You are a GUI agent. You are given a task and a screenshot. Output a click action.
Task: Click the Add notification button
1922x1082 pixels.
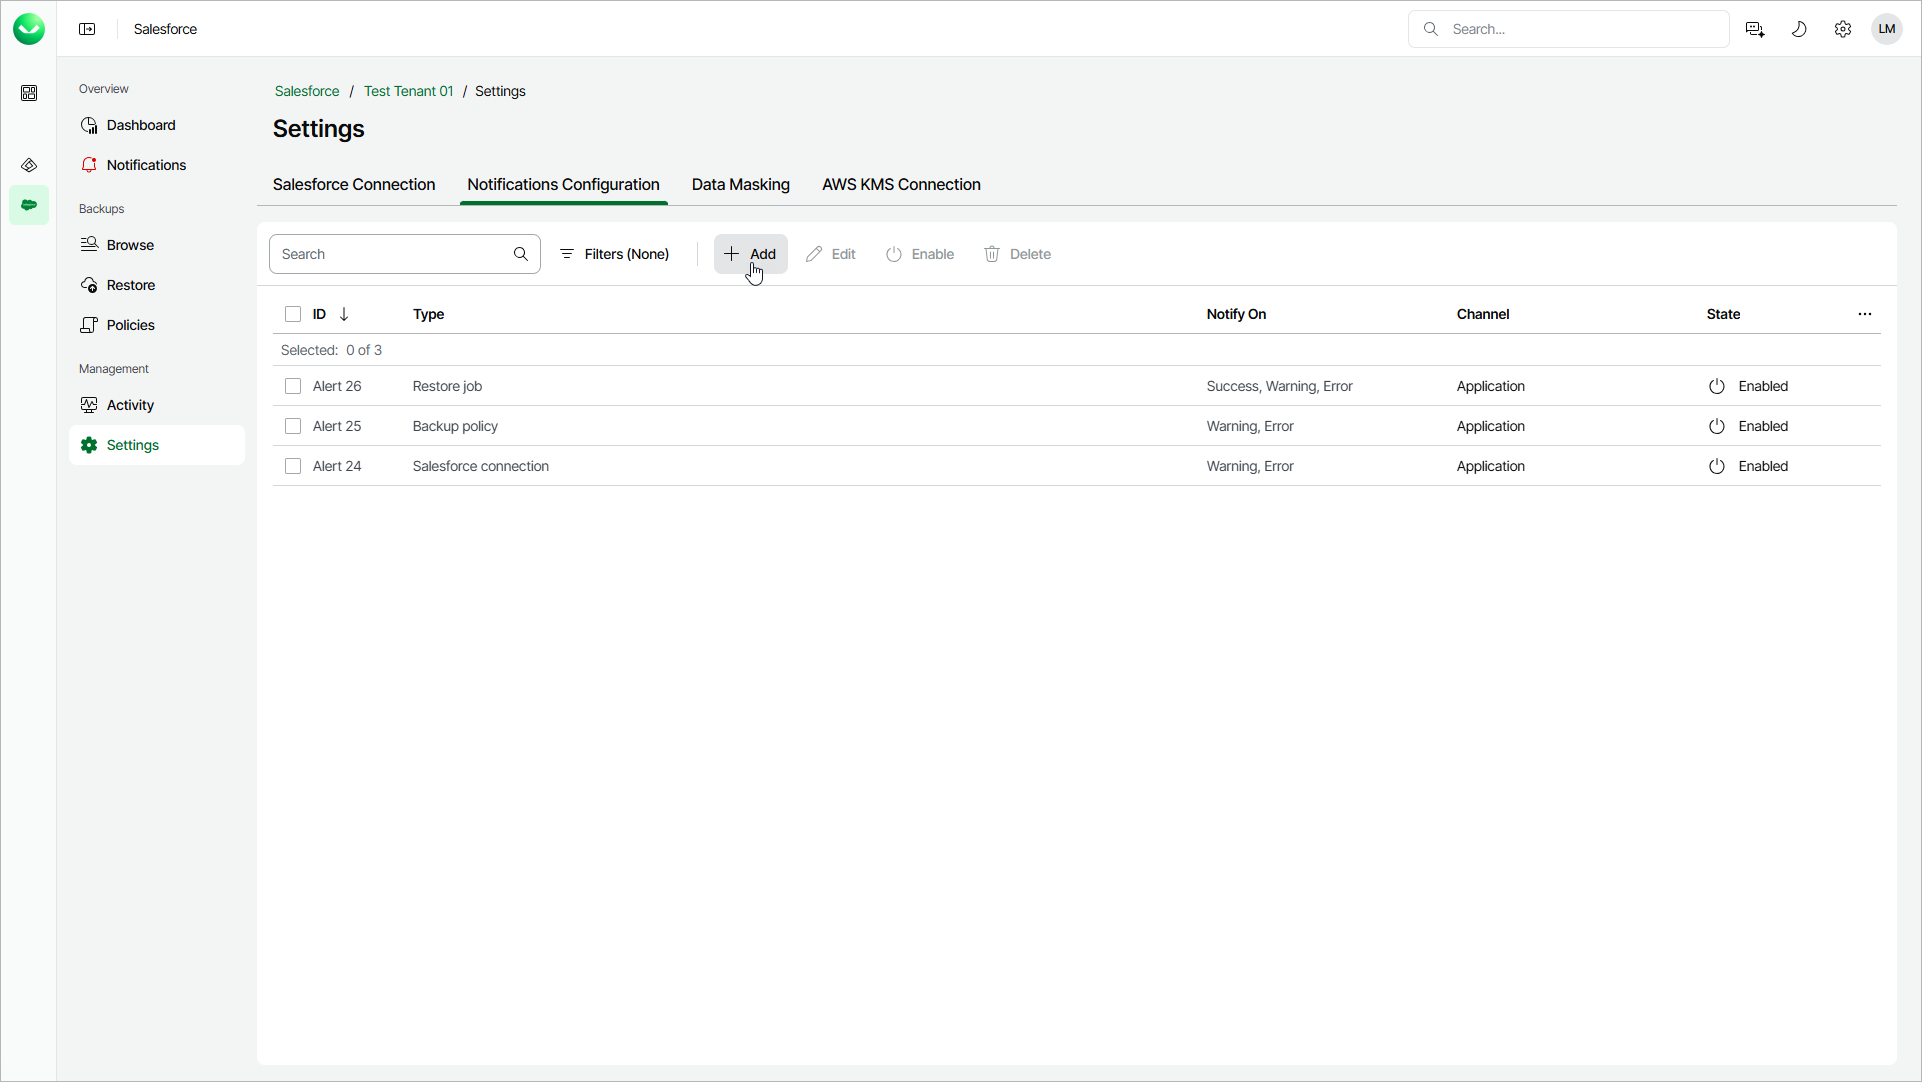point(750,254)
